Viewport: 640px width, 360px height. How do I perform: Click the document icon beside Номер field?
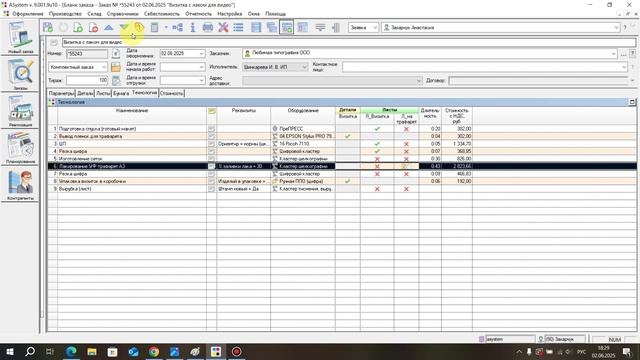click(116, 53)
